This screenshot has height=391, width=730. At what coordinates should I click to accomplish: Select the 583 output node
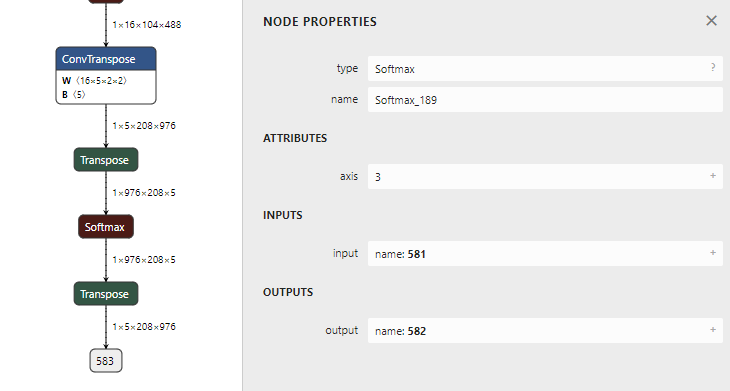point(106,361)
